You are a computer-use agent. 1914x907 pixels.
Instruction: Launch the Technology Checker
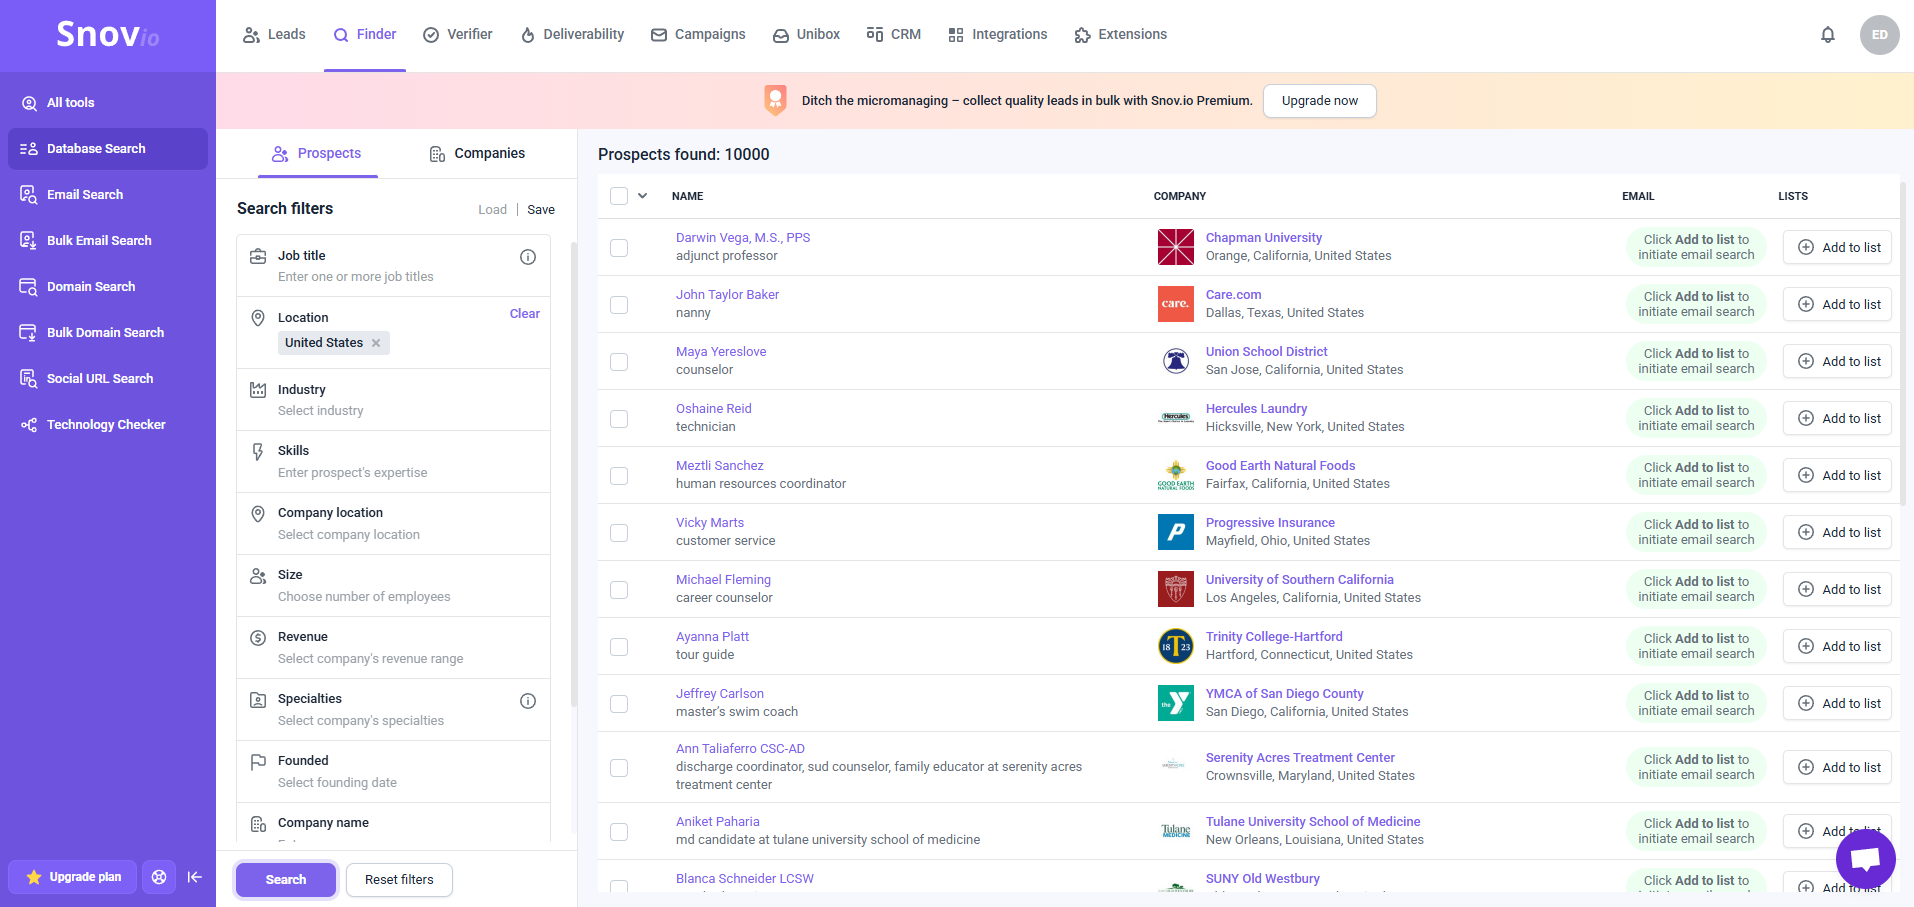click(x=106, y=424)
